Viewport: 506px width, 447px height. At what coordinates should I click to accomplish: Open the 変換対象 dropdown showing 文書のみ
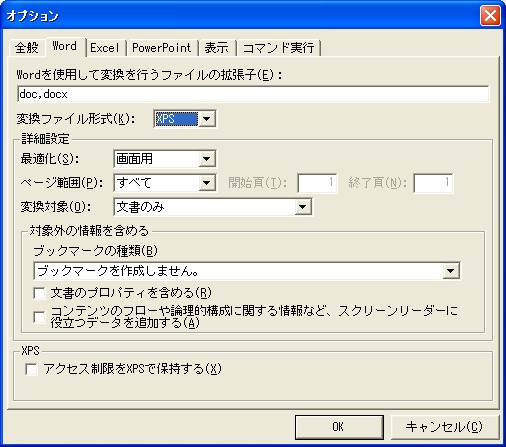213,207
